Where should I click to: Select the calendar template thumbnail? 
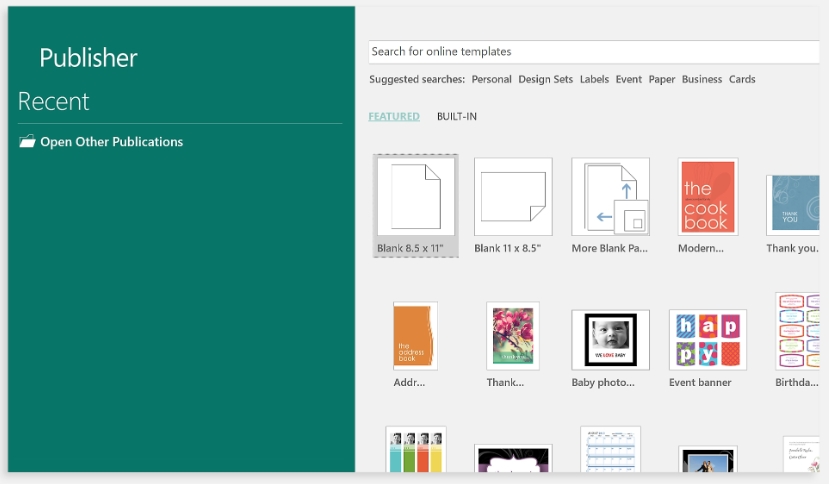click(x=610, y=449)
